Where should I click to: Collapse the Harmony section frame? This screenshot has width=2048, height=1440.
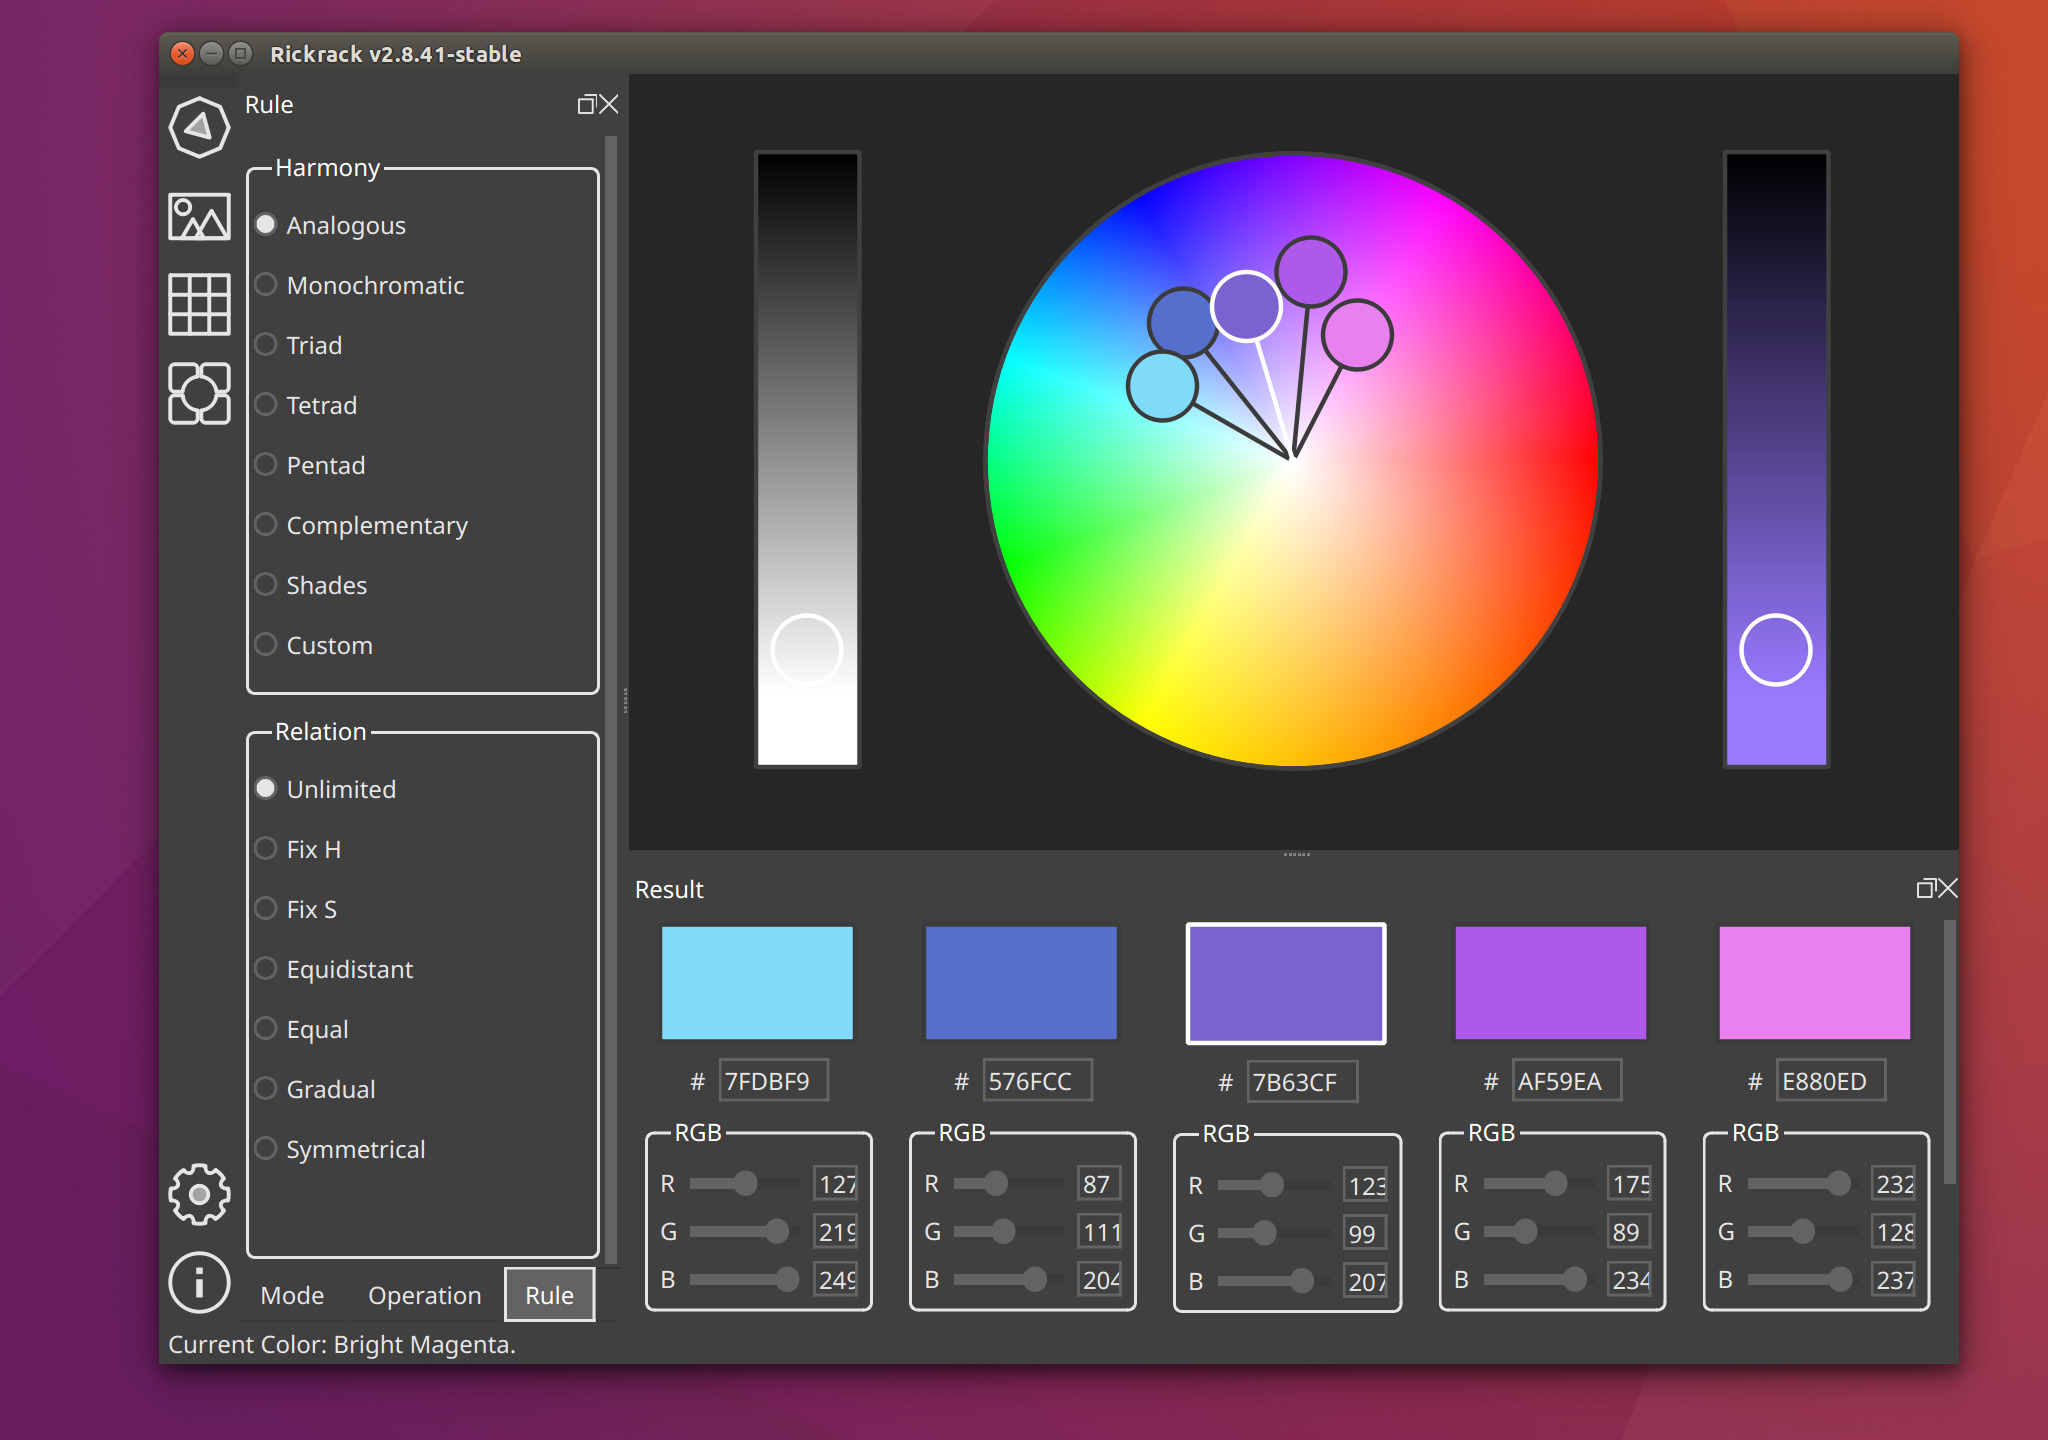[x=327, y=167]
